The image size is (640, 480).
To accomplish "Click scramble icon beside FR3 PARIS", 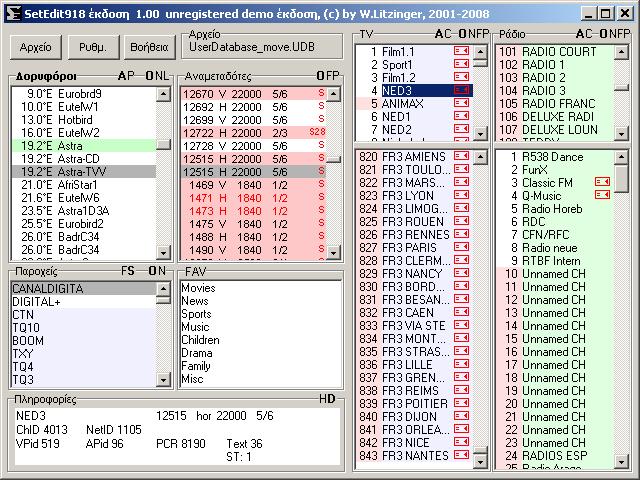I will pos(461,247).
